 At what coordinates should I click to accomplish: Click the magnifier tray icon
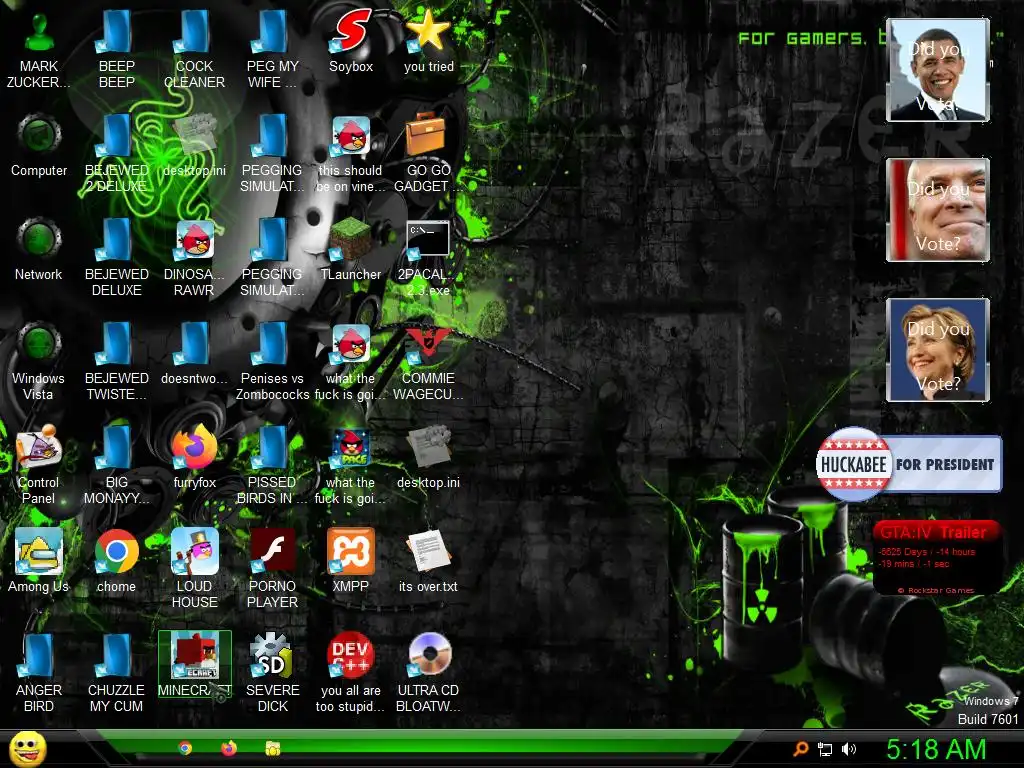[x=801, y=749]
